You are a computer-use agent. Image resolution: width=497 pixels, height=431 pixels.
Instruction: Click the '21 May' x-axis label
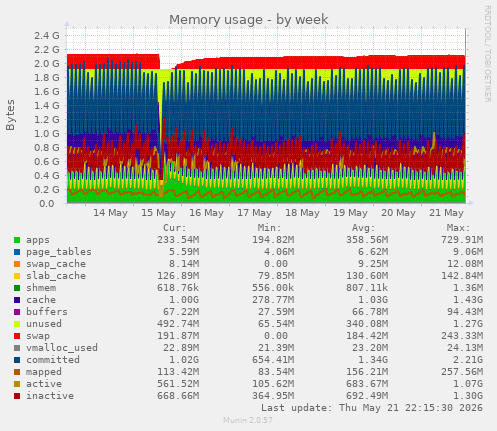point(446,213)
